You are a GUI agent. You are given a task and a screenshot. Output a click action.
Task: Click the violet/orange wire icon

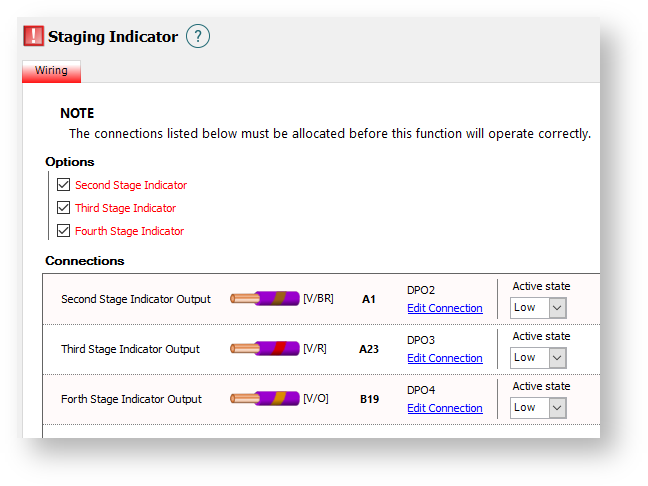(265, 398)
